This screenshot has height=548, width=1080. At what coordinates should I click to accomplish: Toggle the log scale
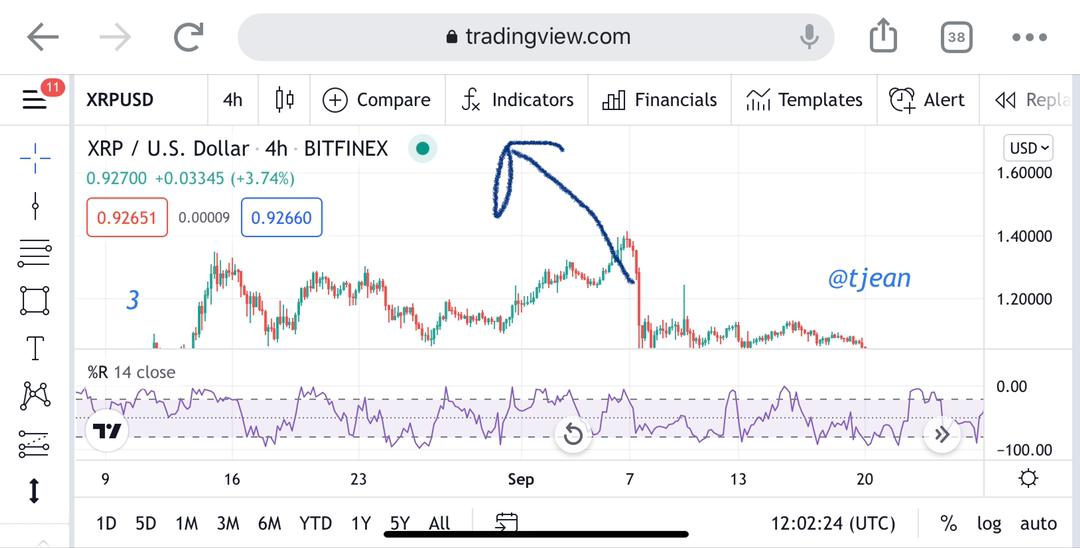[x=988, y=523]
